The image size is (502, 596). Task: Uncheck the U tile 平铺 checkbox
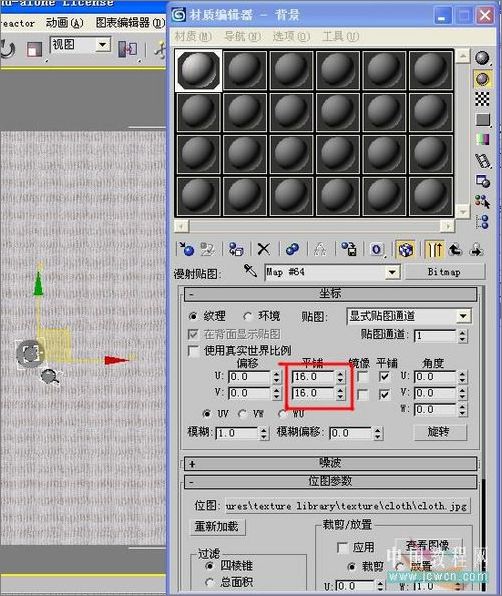pyautogui.click(x=384, y=377)
